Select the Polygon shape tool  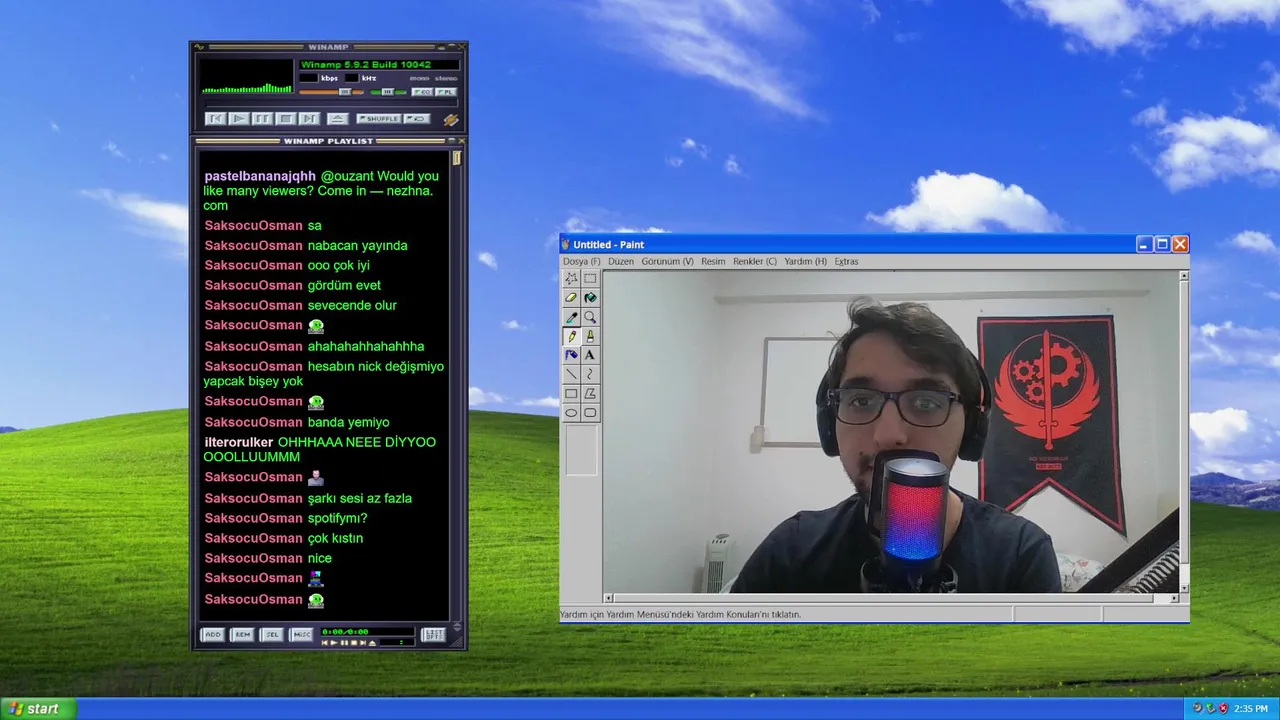pos(590,393)
